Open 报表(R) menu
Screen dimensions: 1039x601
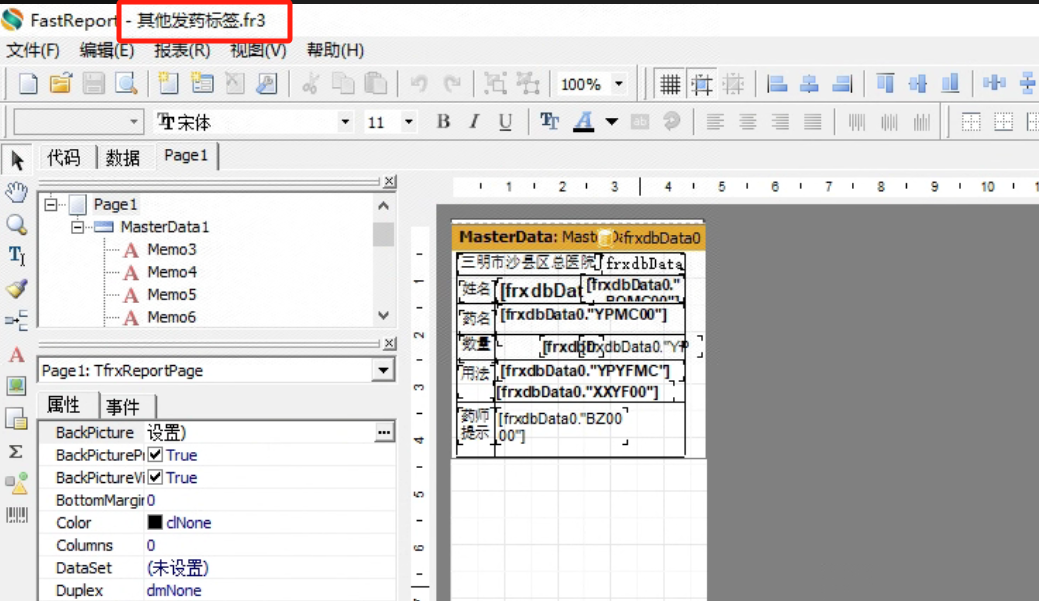coord(182,50)
